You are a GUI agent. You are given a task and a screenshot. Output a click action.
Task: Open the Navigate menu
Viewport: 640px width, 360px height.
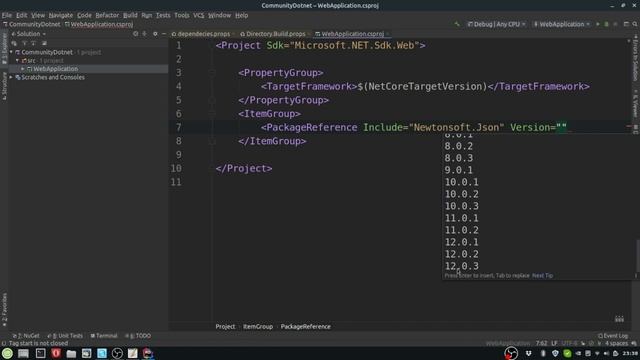tap(60, 15)
